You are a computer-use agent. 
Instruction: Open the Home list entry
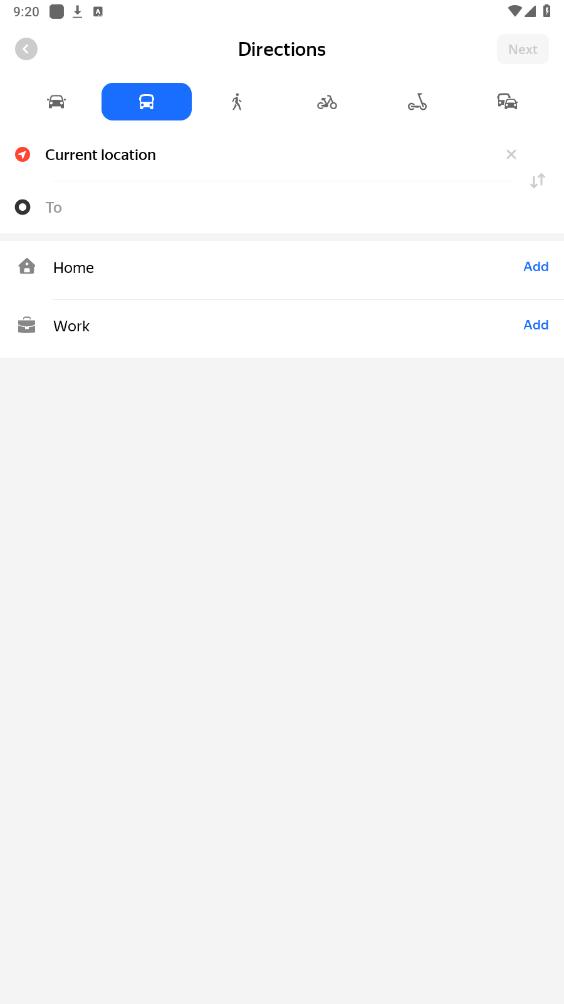tap(282, 268)
